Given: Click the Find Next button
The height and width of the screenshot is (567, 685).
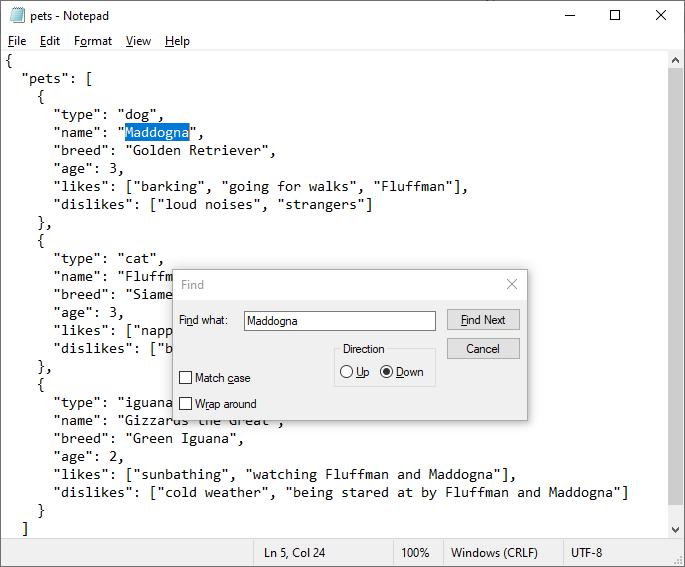Looking at the screenshot, I should point(483,320).
